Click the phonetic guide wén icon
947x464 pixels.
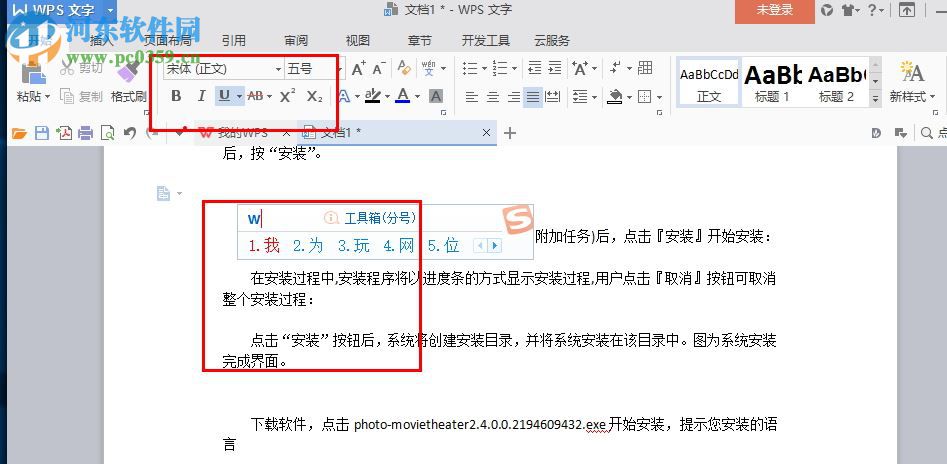428,68
